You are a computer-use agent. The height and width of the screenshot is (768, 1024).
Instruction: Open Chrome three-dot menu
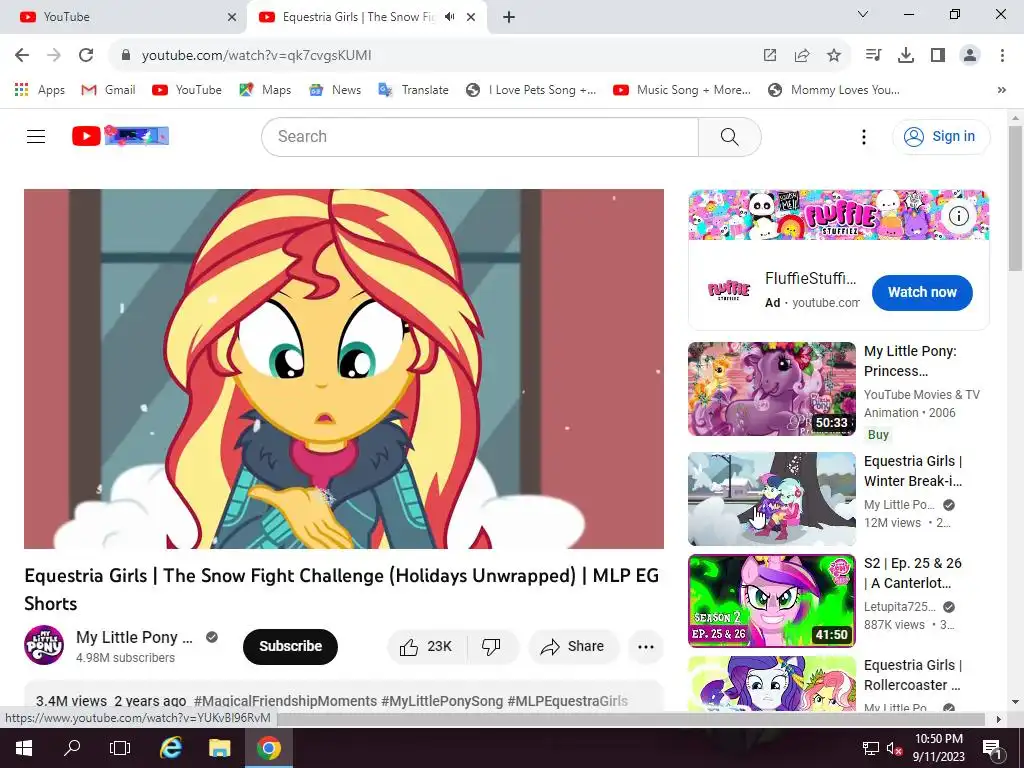point(1002,56)
